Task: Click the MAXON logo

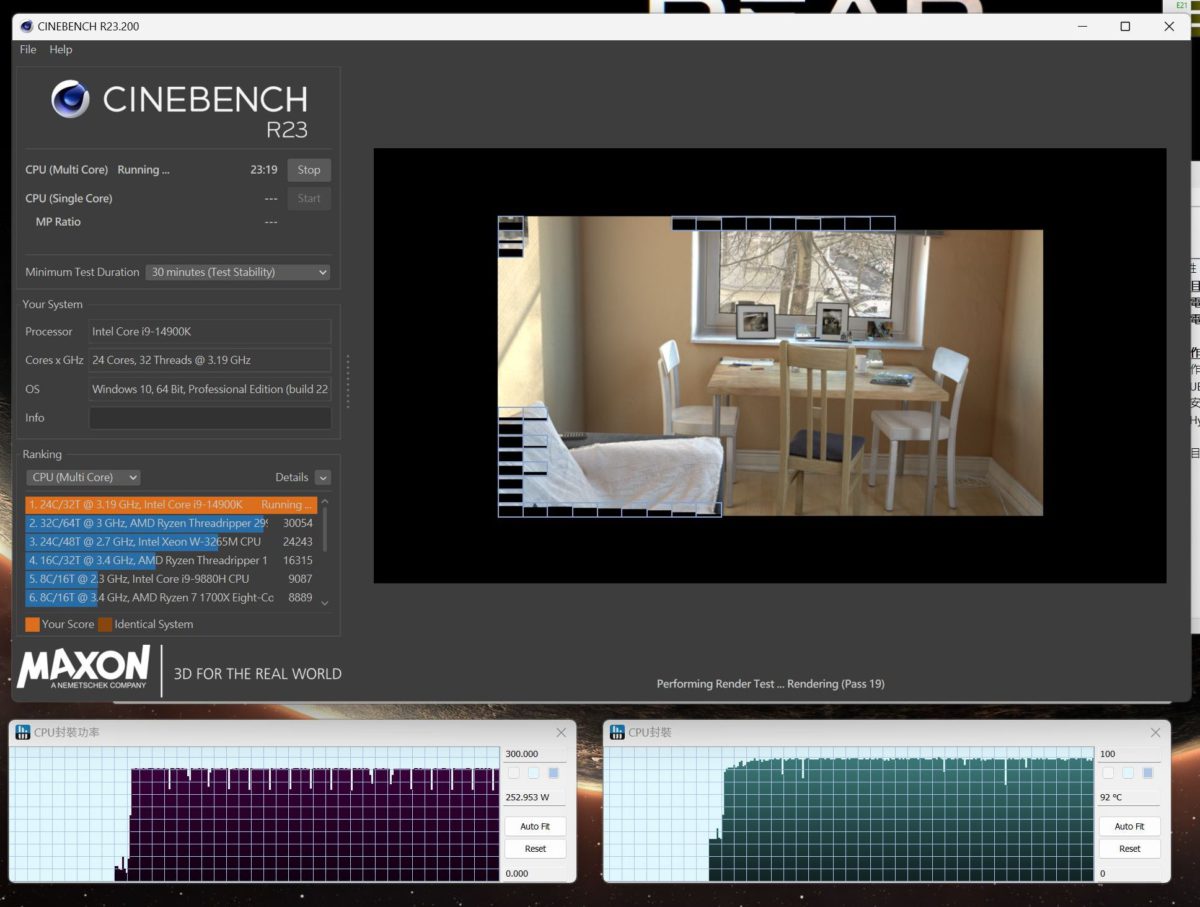Action: 84,668
